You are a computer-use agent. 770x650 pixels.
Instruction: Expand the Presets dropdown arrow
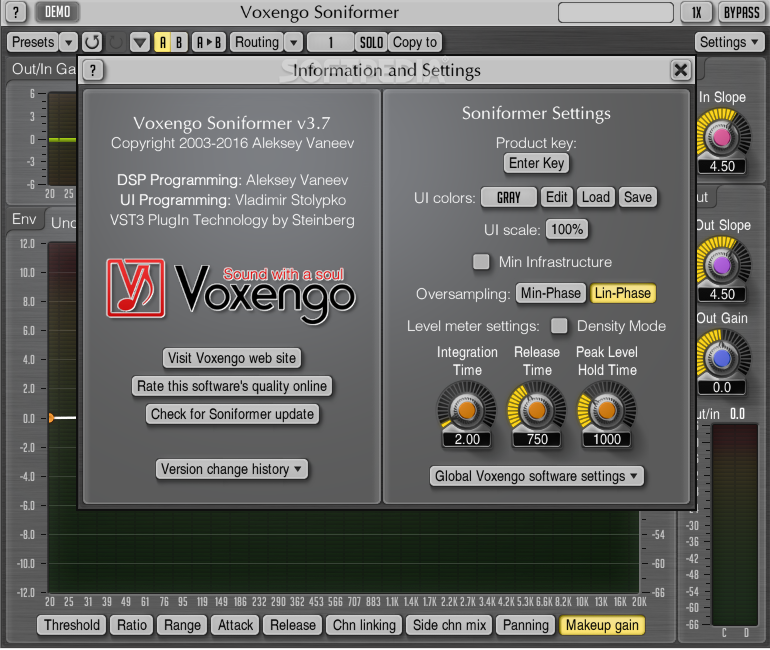coord(69,42)
